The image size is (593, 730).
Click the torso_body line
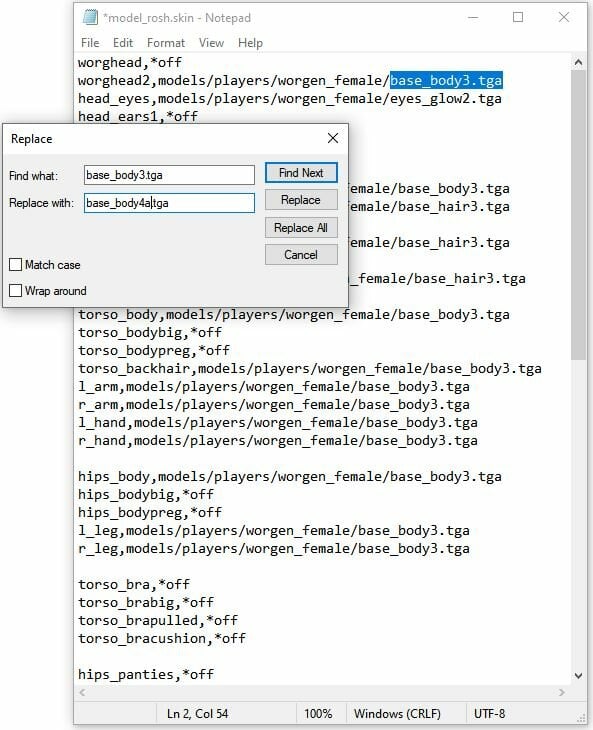click(294, 315)
